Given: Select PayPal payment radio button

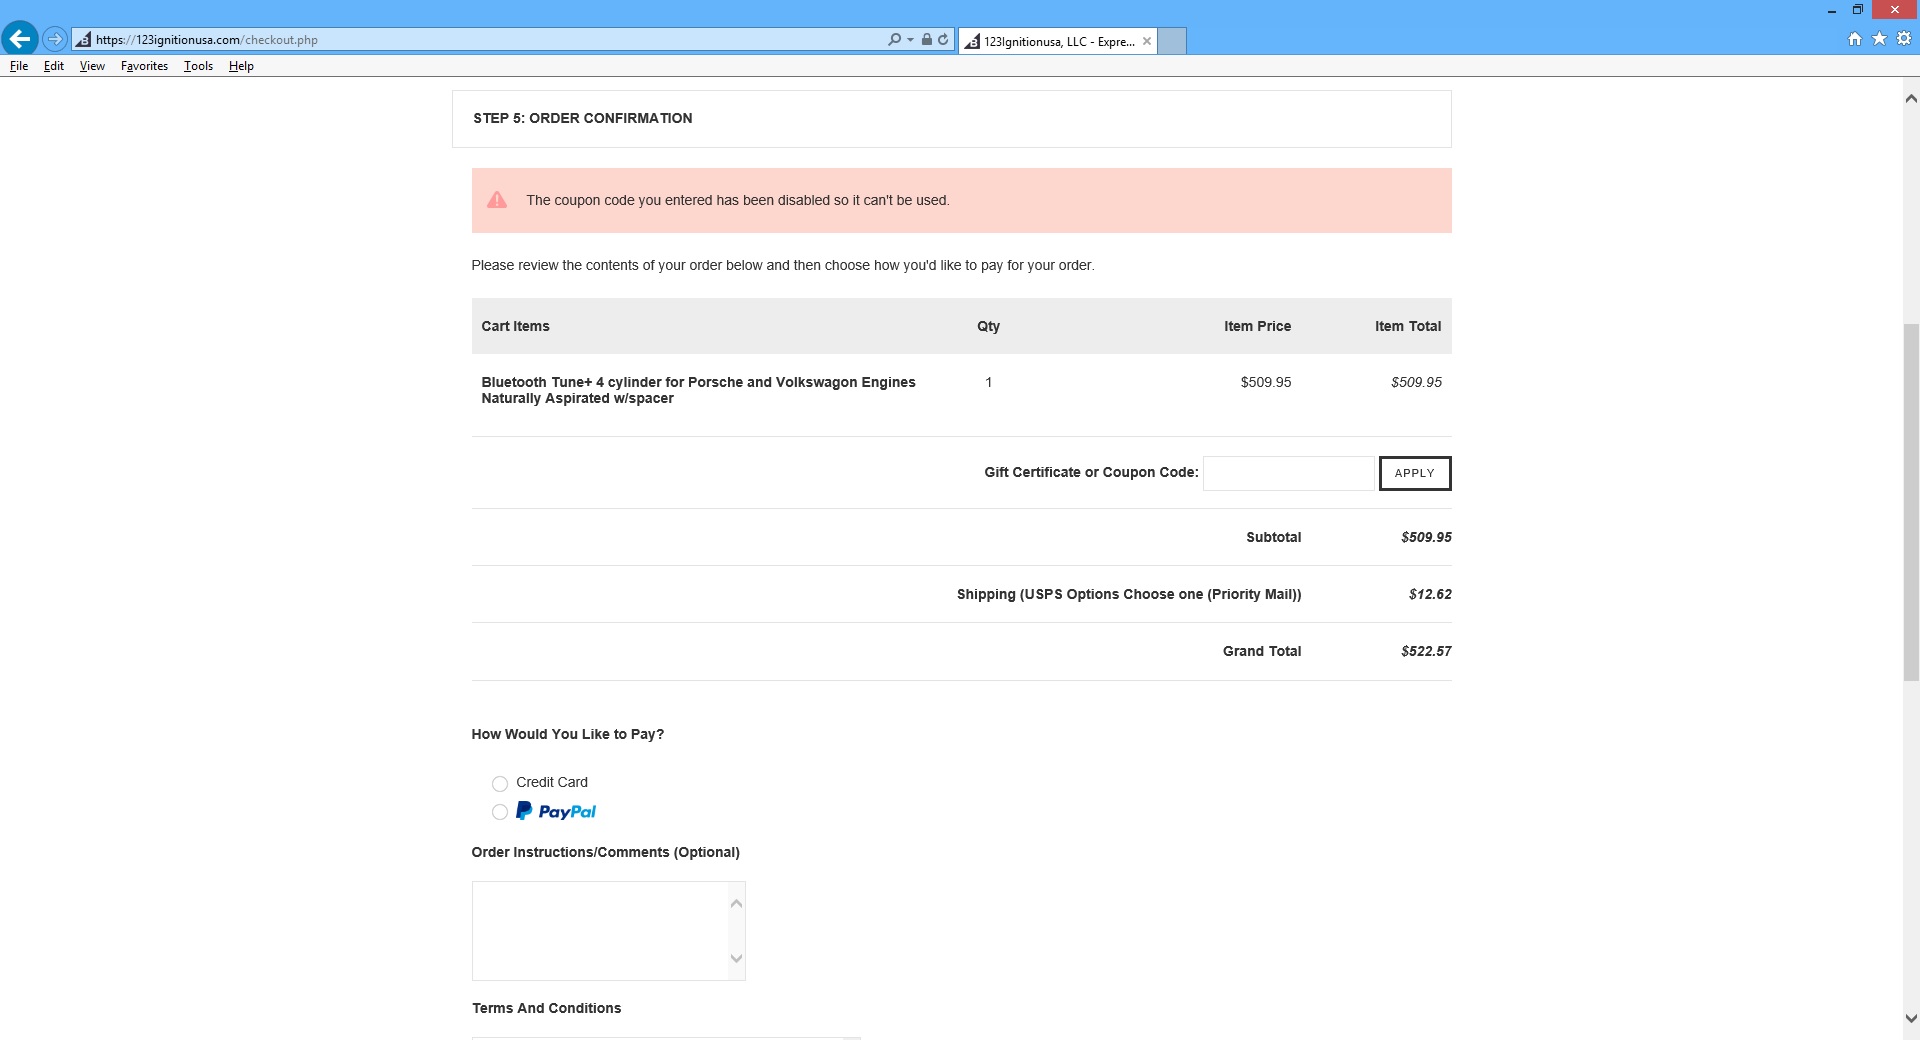Looking at the screenshot, I should point(500,812).
